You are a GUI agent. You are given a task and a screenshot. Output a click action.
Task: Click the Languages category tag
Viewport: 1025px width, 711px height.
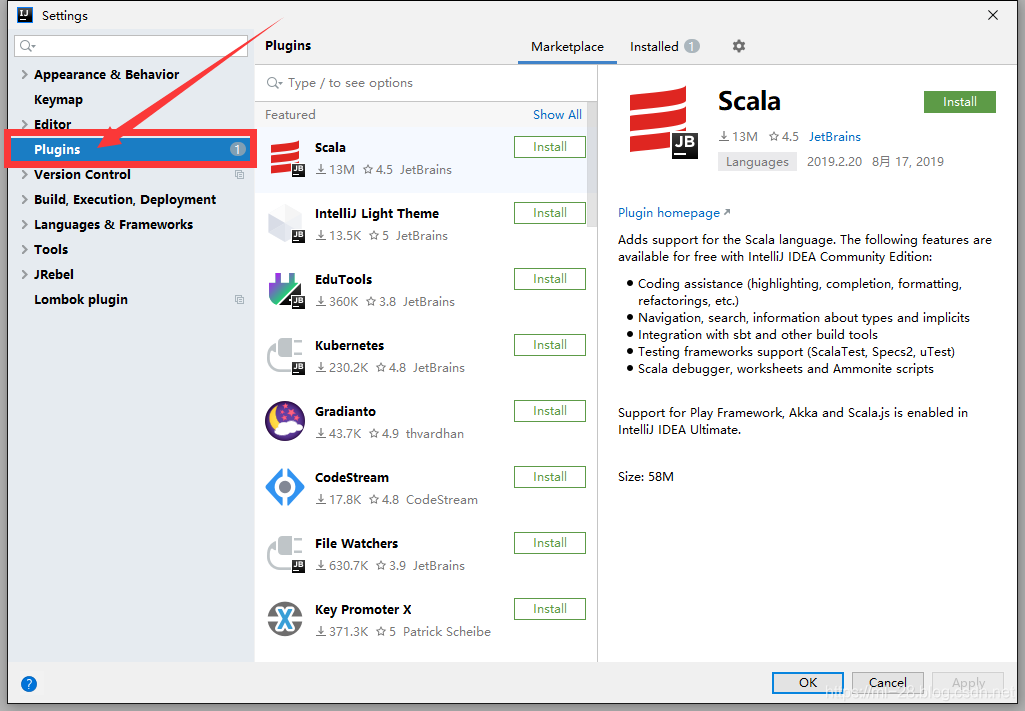pyautogui.click(x=757, y=161)
